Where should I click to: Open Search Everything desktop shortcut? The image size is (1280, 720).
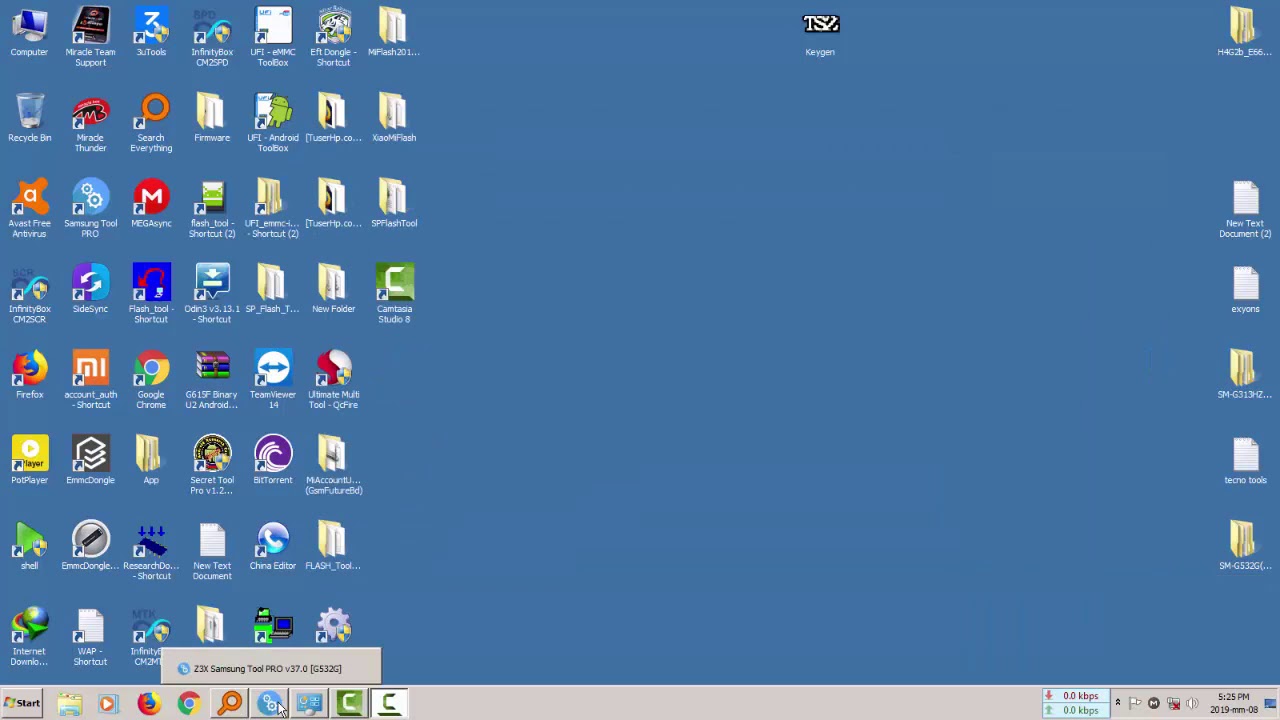[151, 123]
